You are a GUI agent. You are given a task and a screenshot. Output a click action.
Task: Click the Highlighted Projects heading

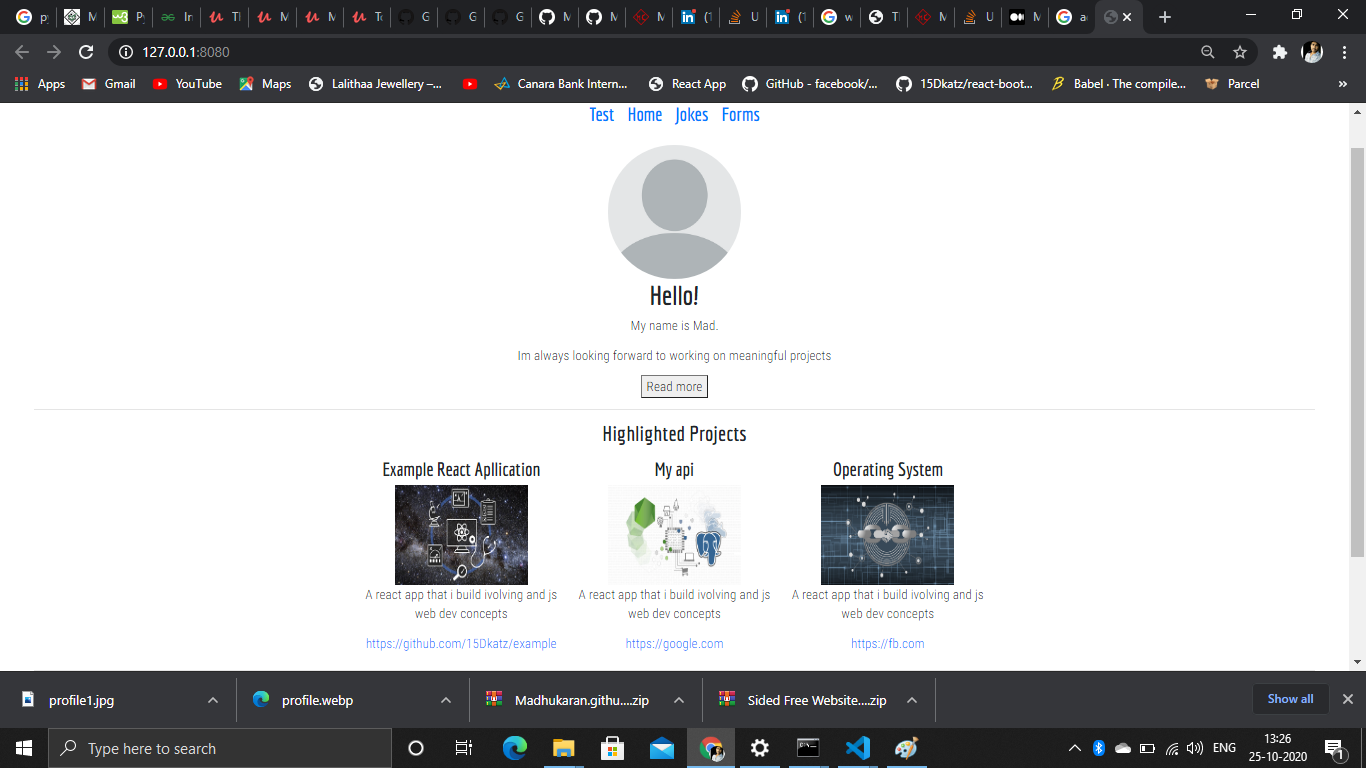coord(674,434)
